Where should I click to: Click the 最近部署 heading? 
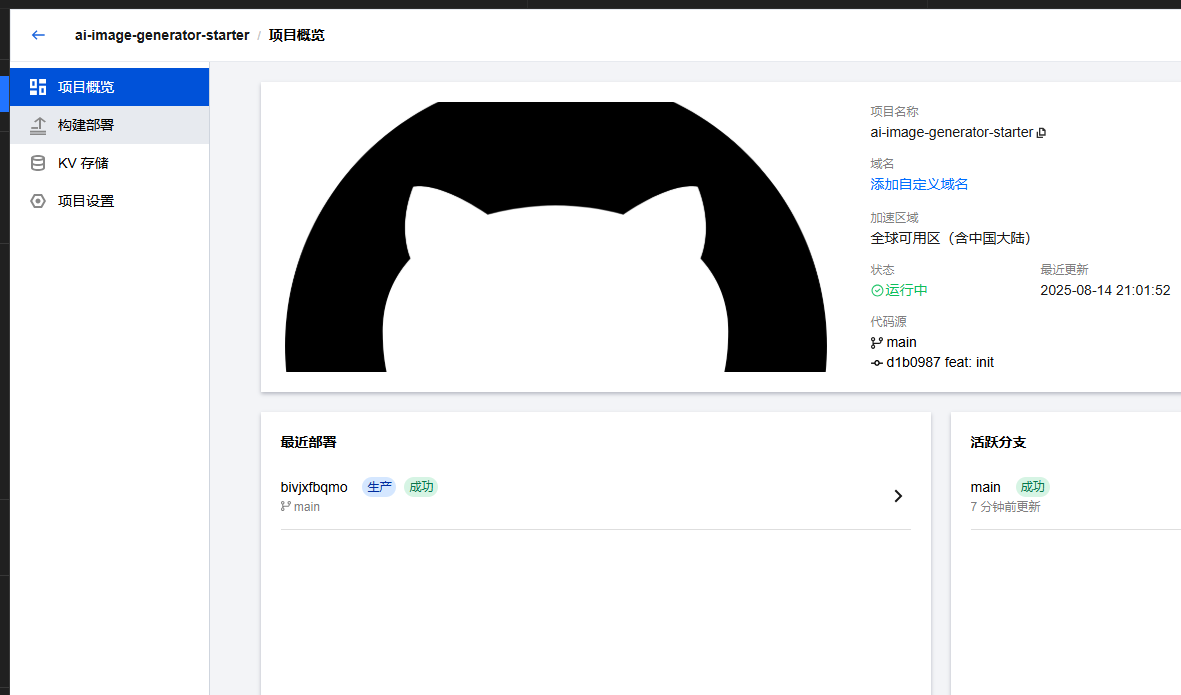308,443
